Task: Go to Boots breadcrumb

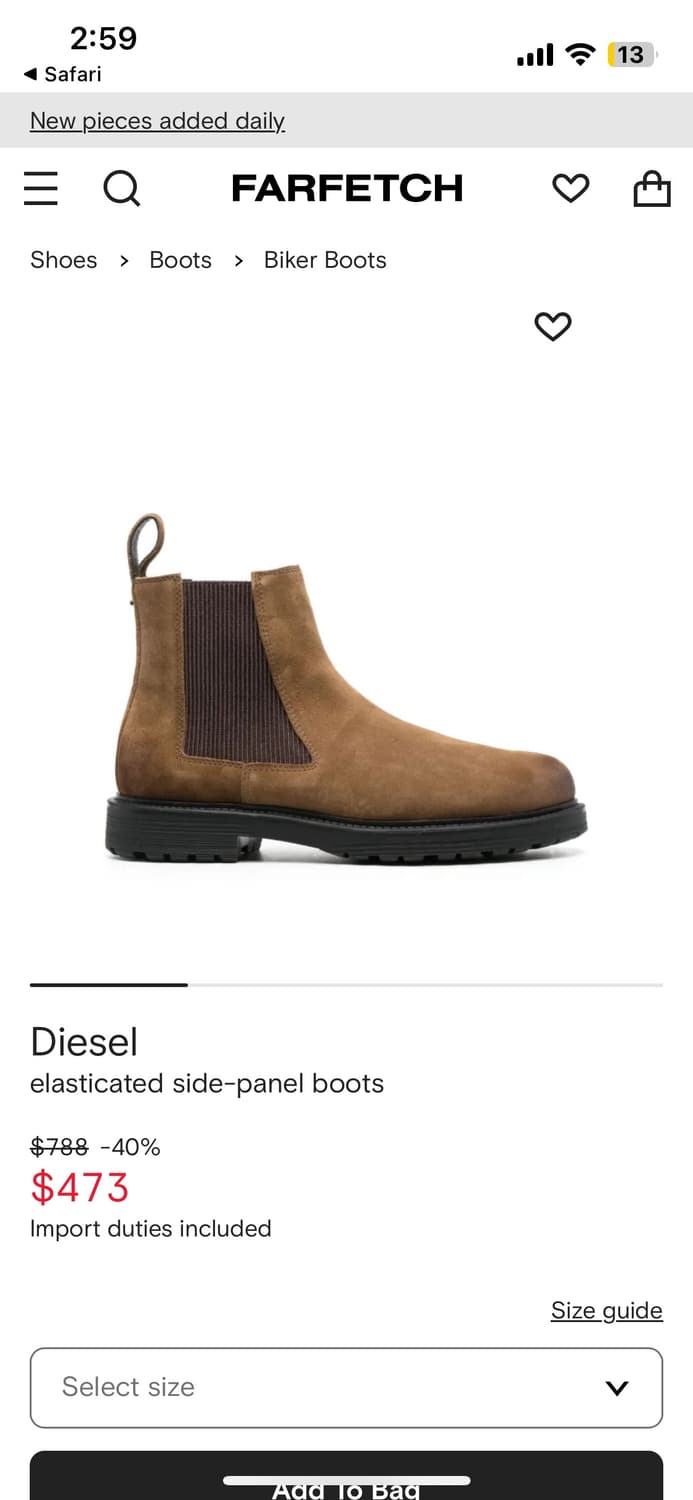Action: click(181, 260)
